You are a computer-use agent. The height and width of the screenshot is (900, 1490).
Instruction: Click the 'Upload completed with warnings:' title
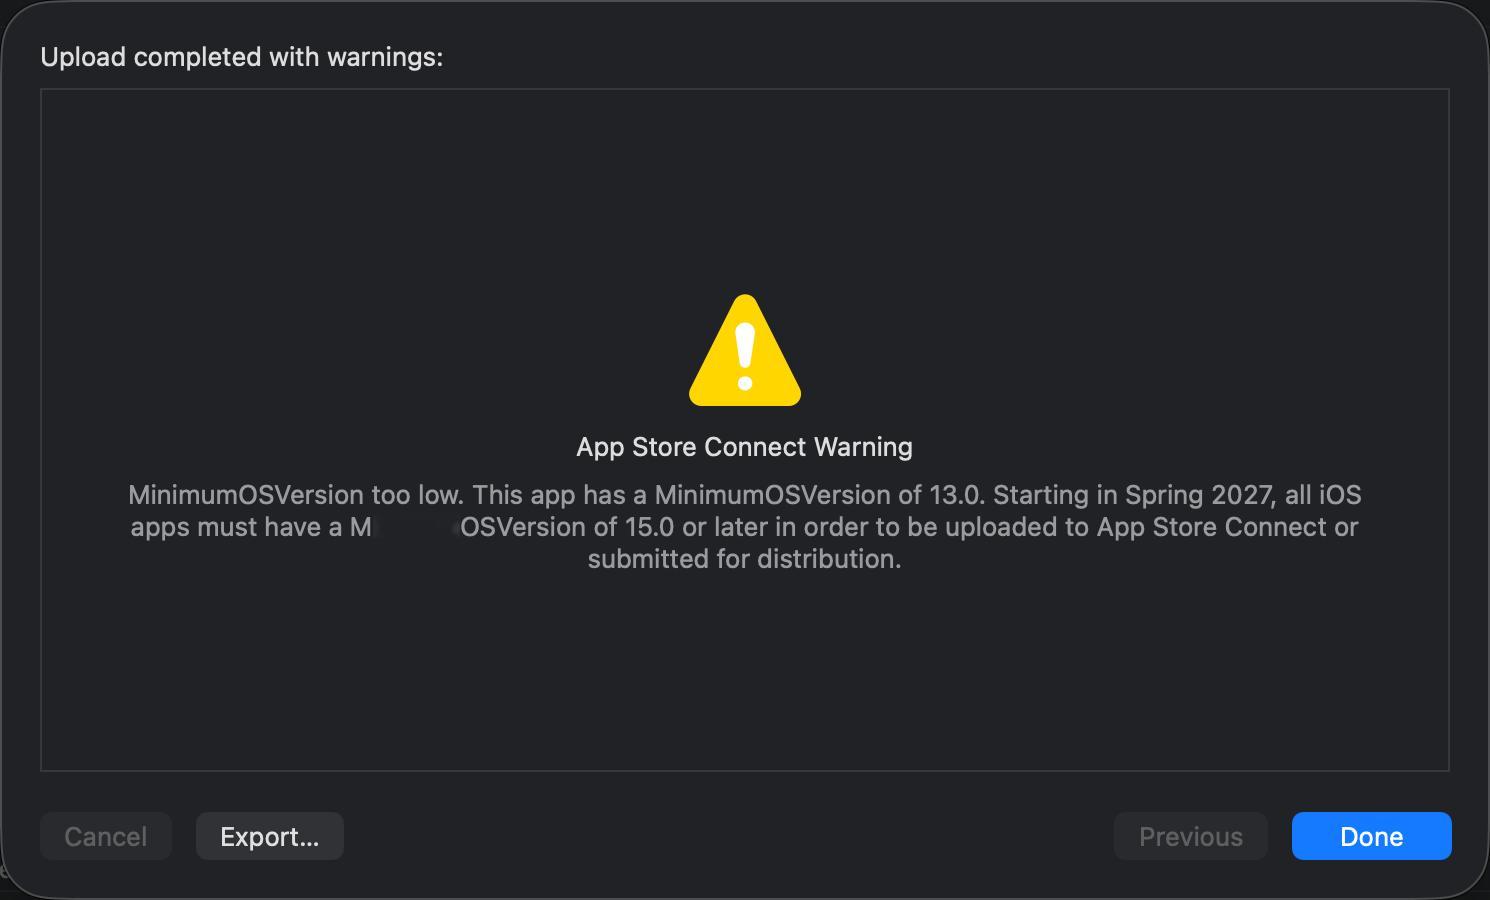click(242, 57)
